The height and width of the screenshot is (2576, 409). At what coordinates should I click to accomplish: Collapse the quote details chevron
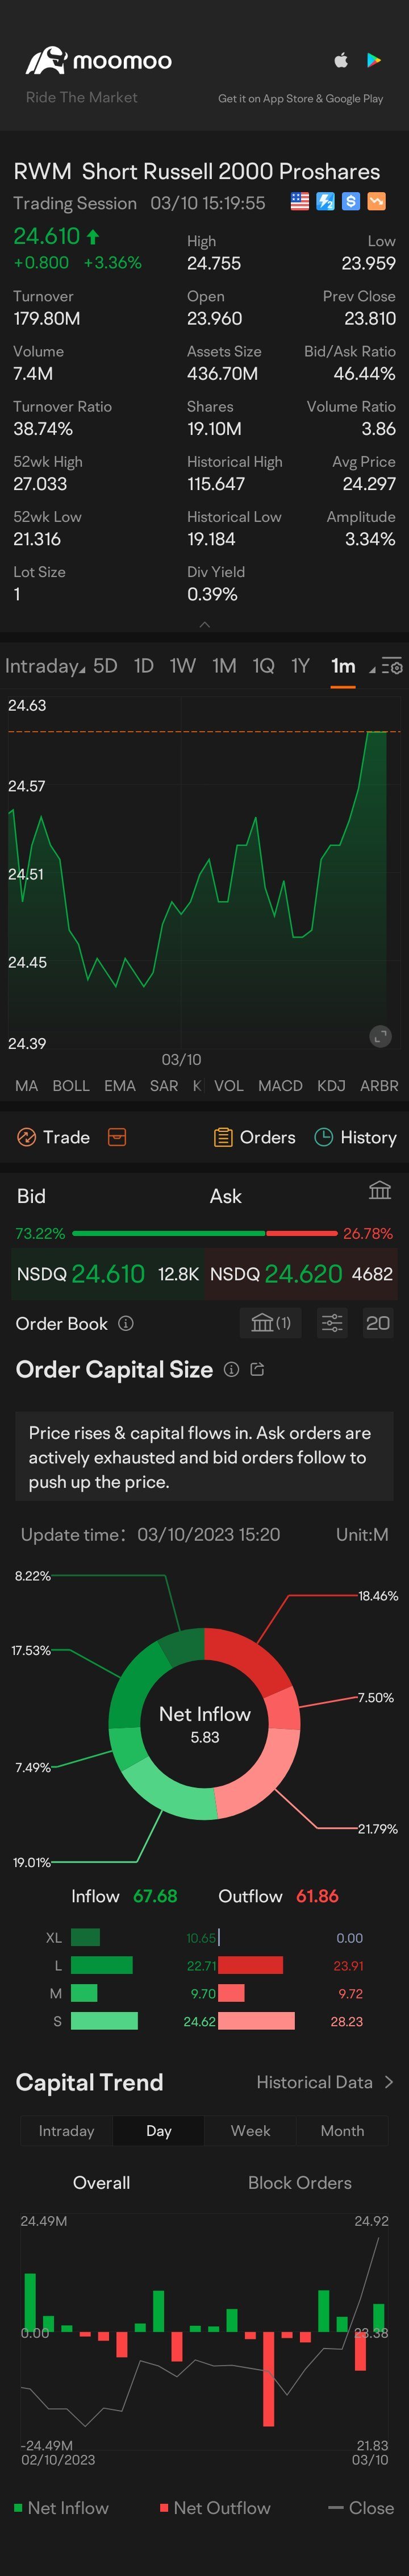click(205, 624)
